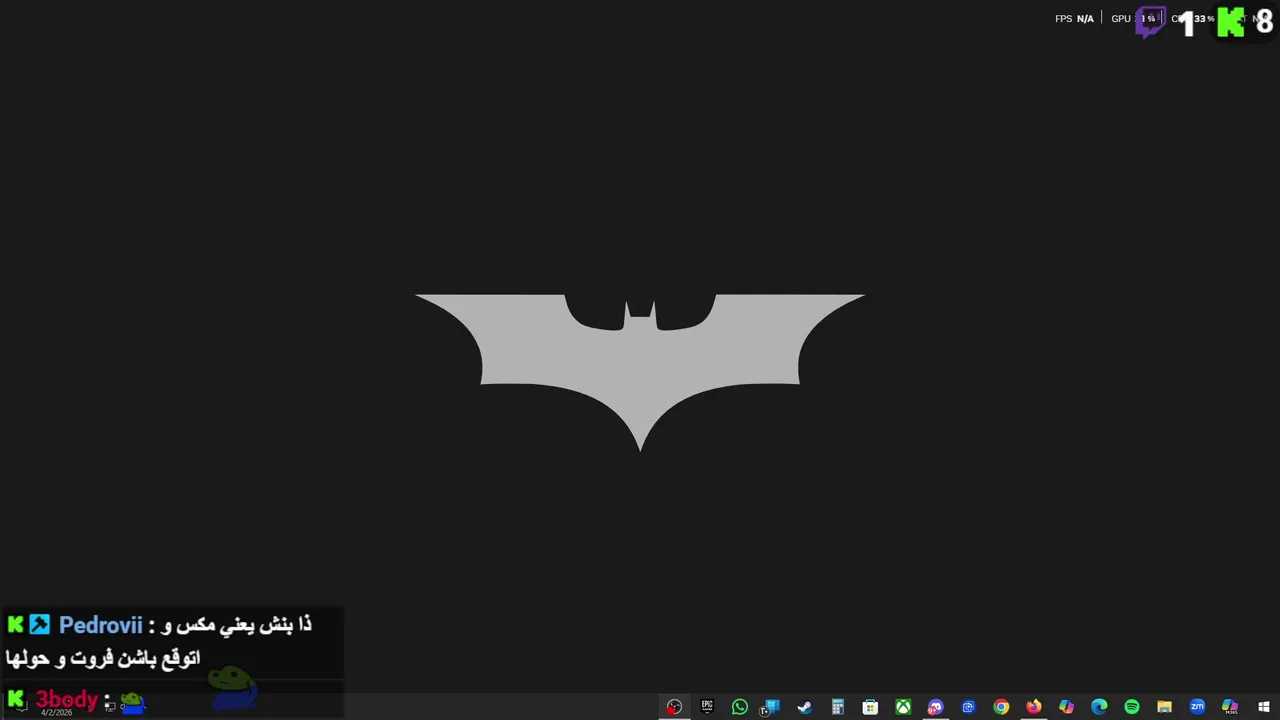Viewport: 1280px width, 720px height.
Task: Open the red-black circular app icon on taskbar
Action: point(674,707)
